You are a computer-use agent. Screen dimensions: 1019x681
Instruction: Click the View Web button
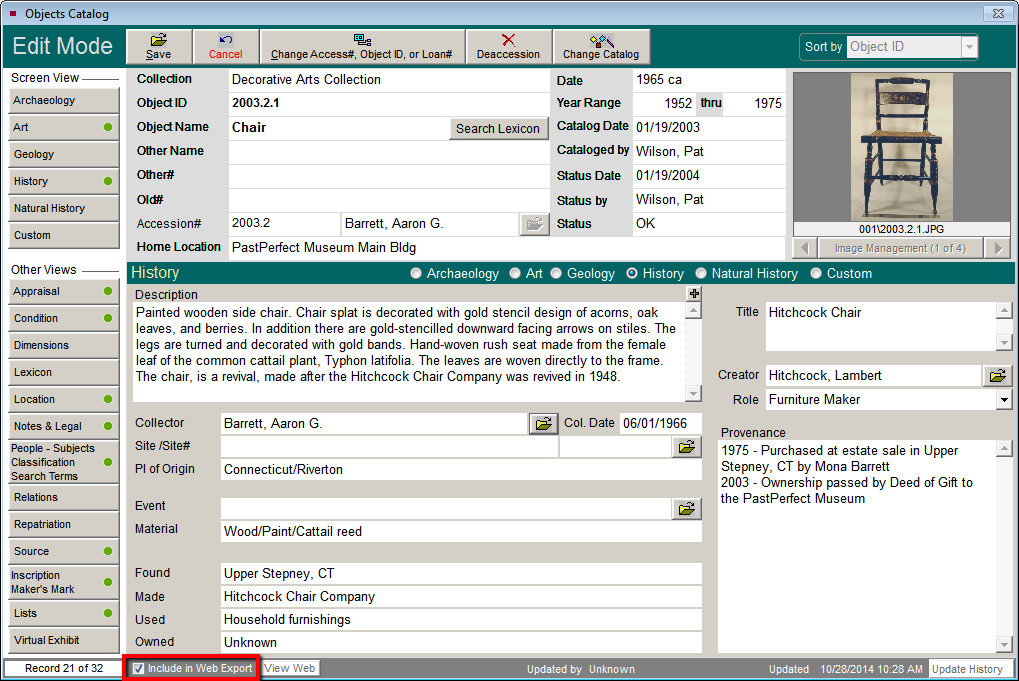(289, 668)
